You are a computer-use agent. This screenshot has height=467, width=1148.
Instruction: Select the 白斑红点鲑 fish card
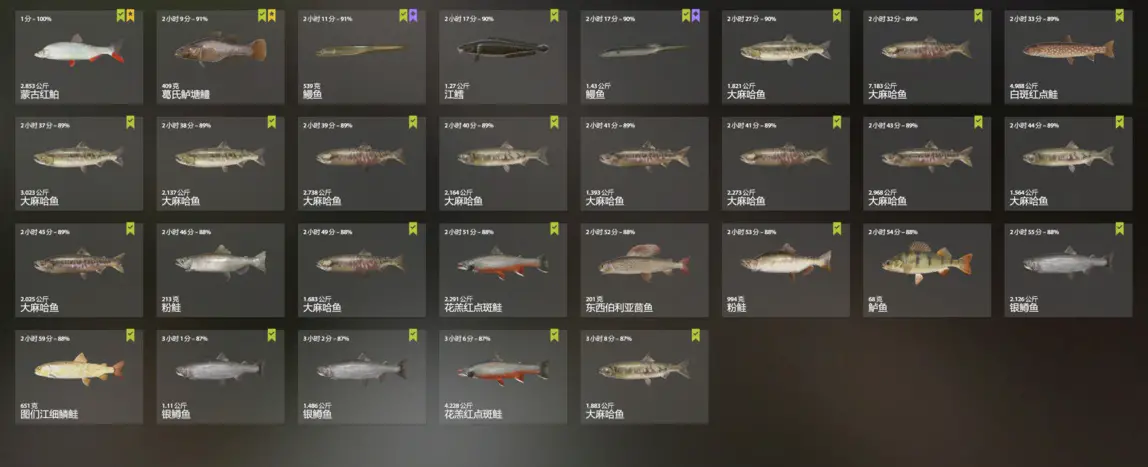click(x=1068, y=57)
